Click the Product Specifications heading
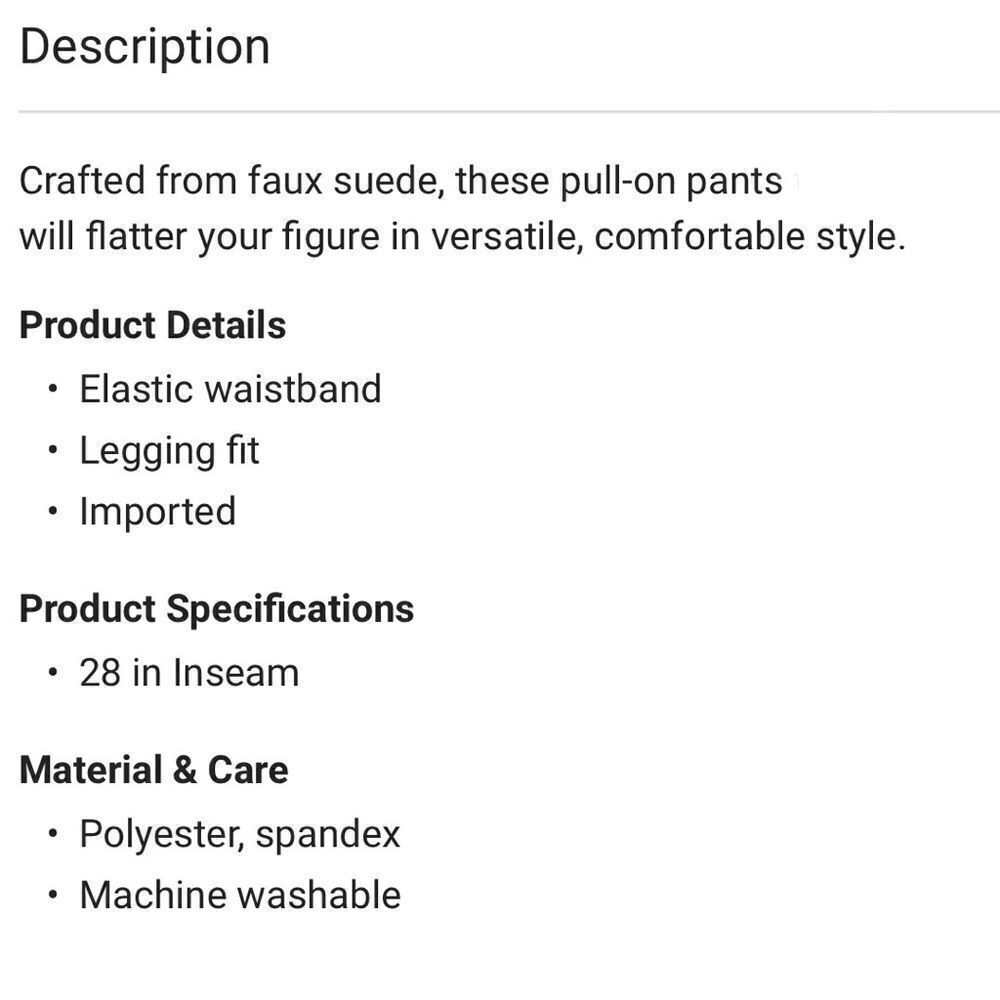This screenshot has width=1000, height=1000. (217, 609)
